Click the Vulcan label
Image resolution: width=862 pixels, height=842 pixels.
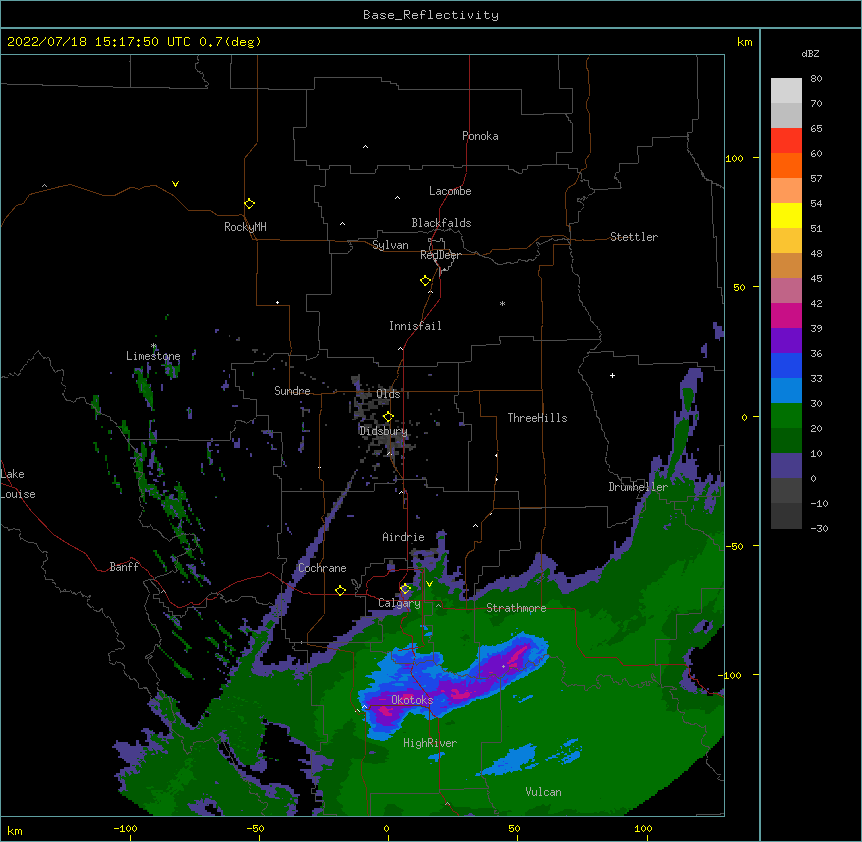tap(543, 792)
